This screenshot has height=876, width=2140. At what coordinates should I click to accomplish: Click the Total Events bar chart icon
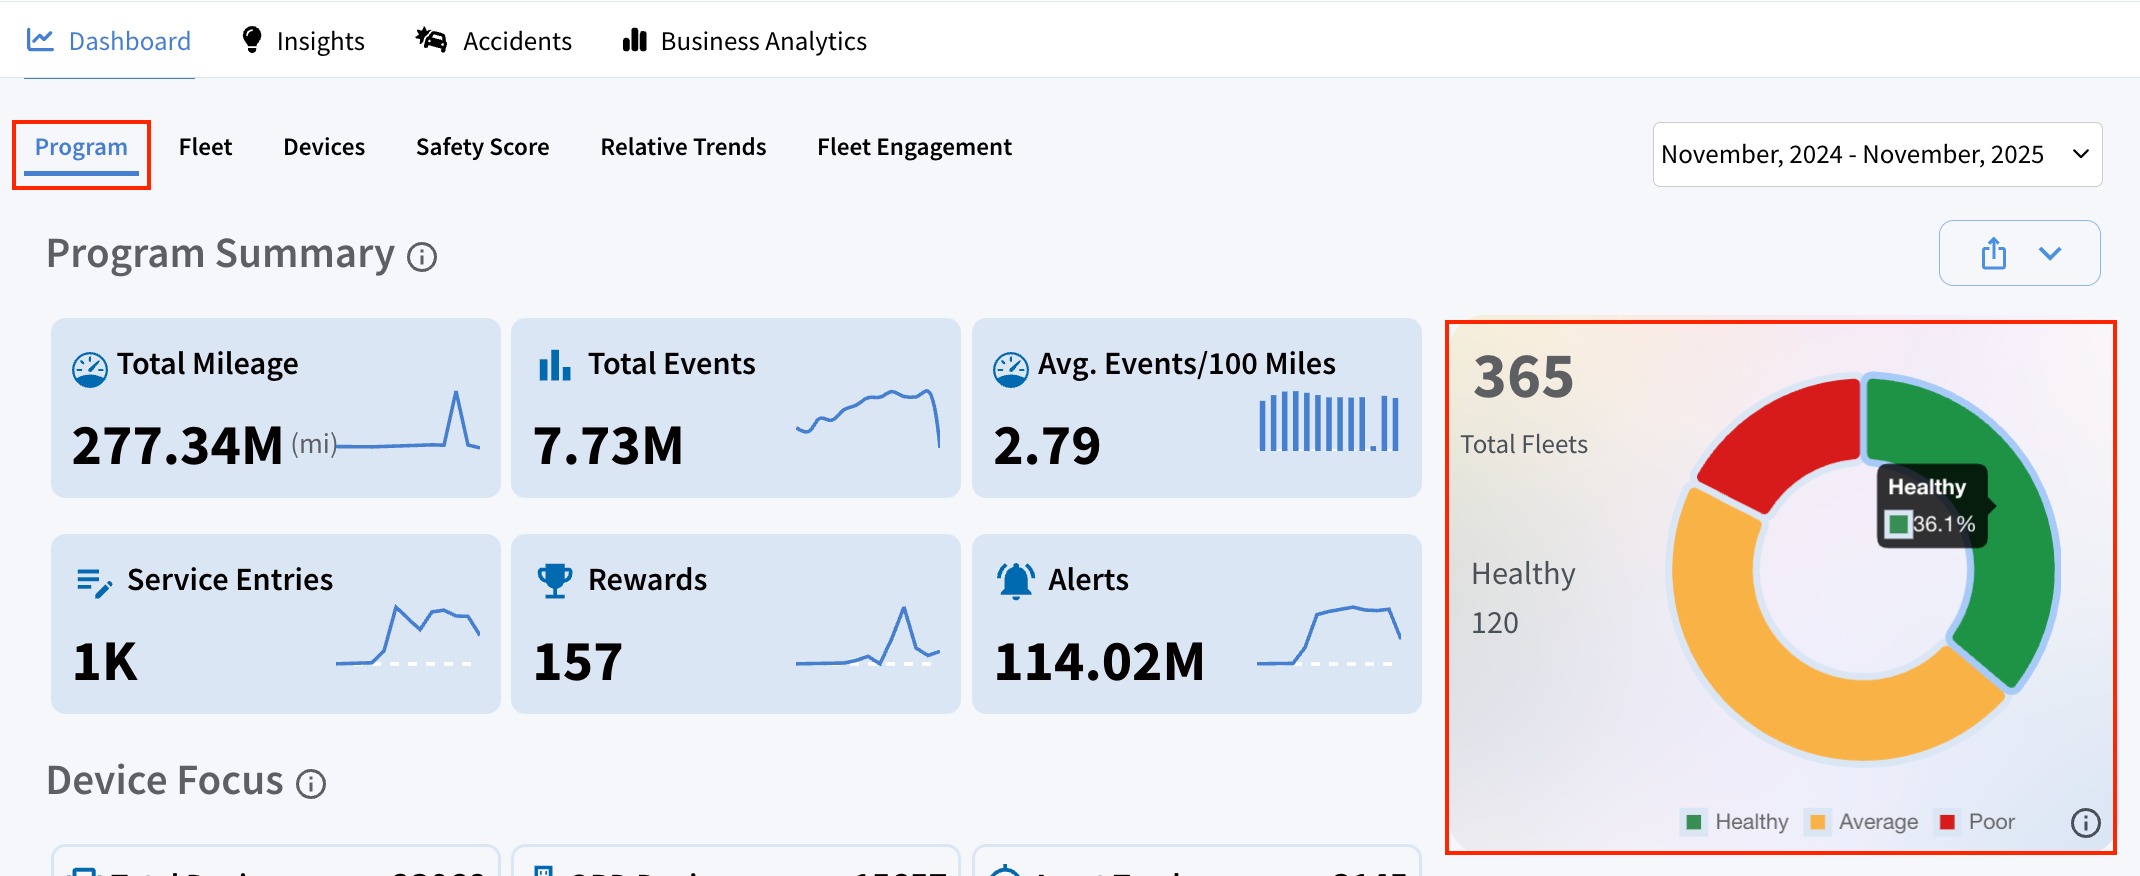tap(554, 365)
